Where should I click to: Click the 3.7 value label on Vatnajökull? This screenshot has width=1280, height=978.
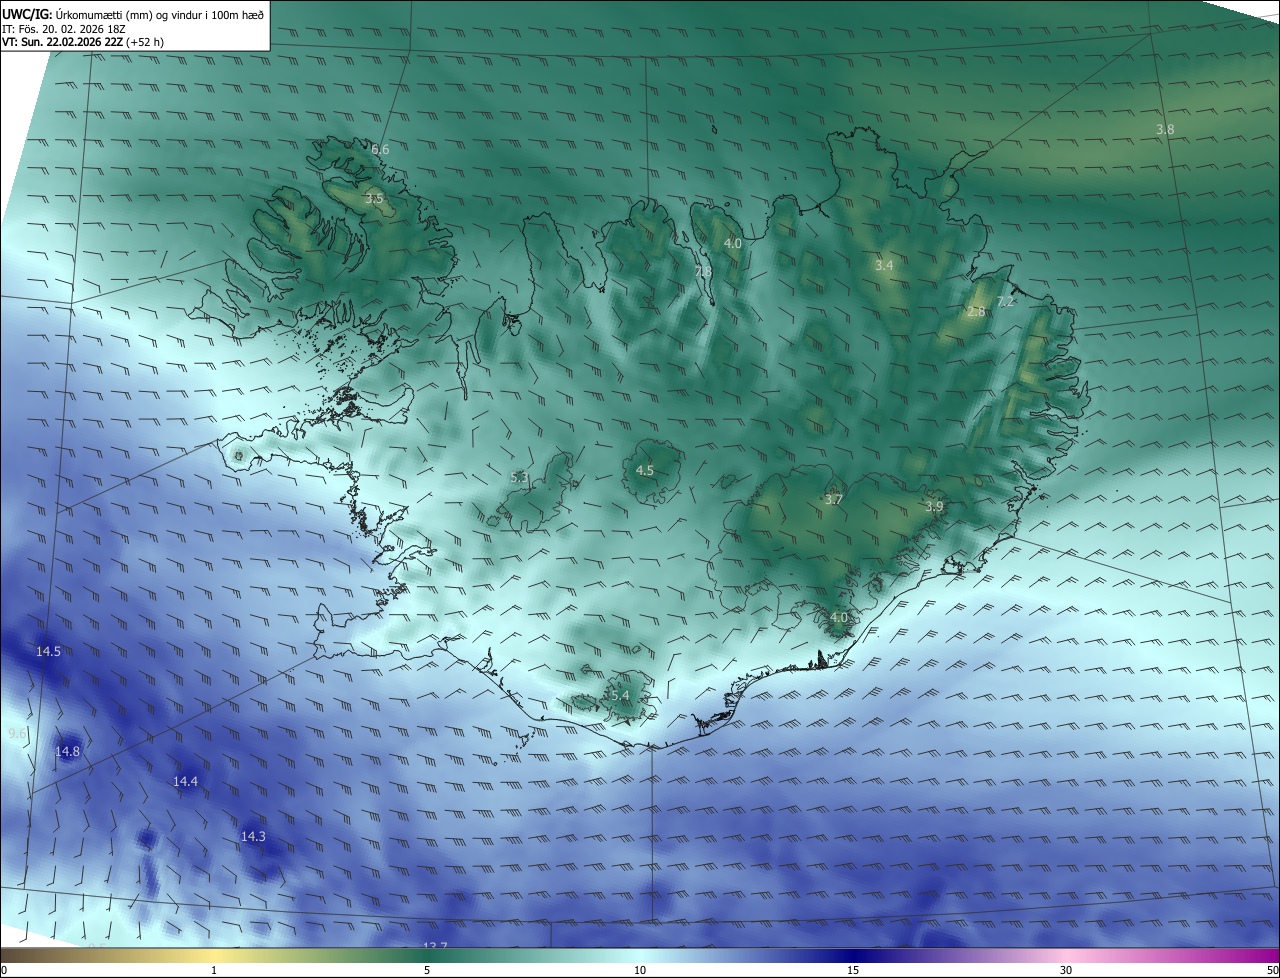point(834,499)
